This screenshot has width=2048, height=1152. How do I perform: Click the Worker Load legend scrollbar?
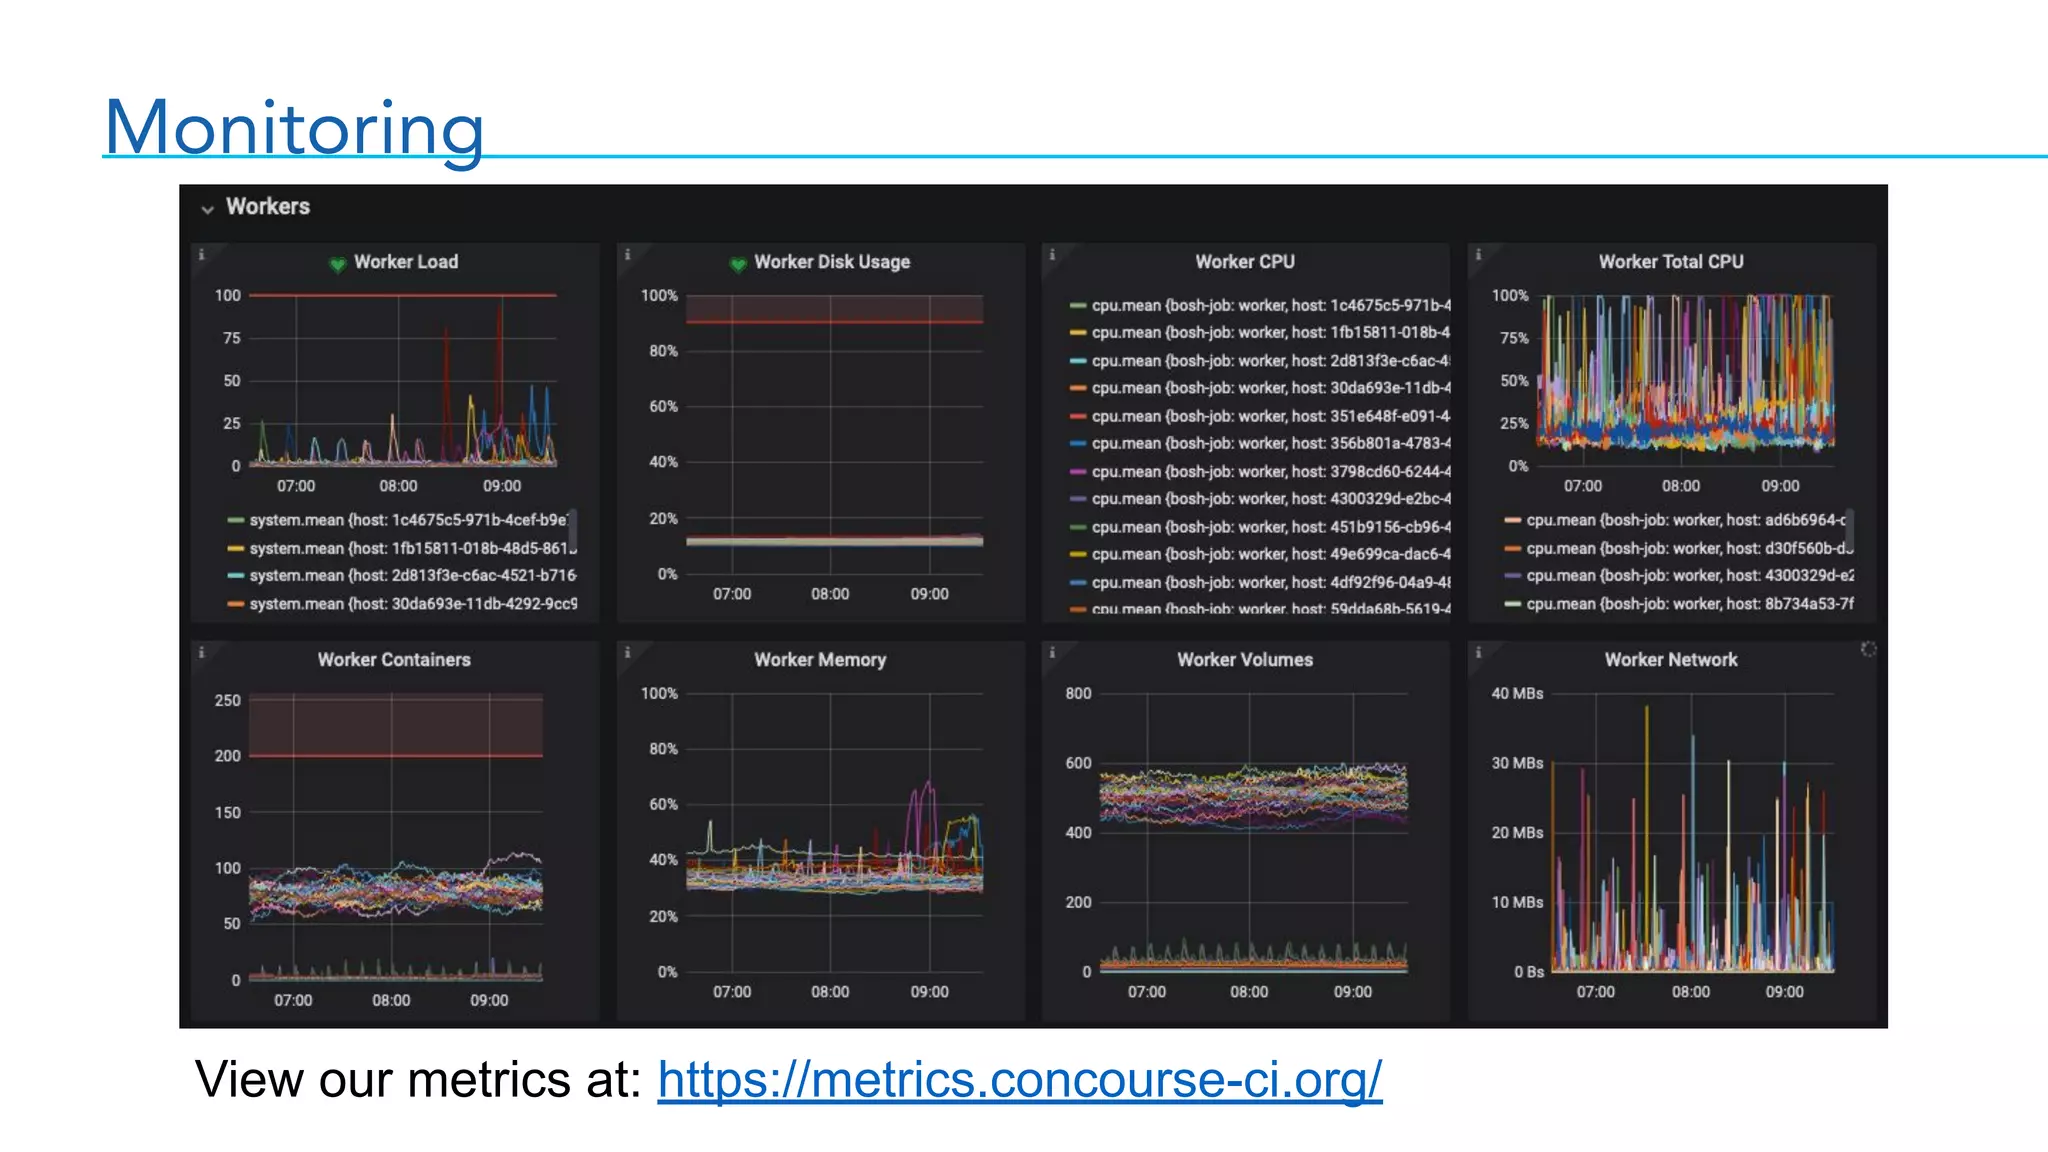(x=573, y=527)
